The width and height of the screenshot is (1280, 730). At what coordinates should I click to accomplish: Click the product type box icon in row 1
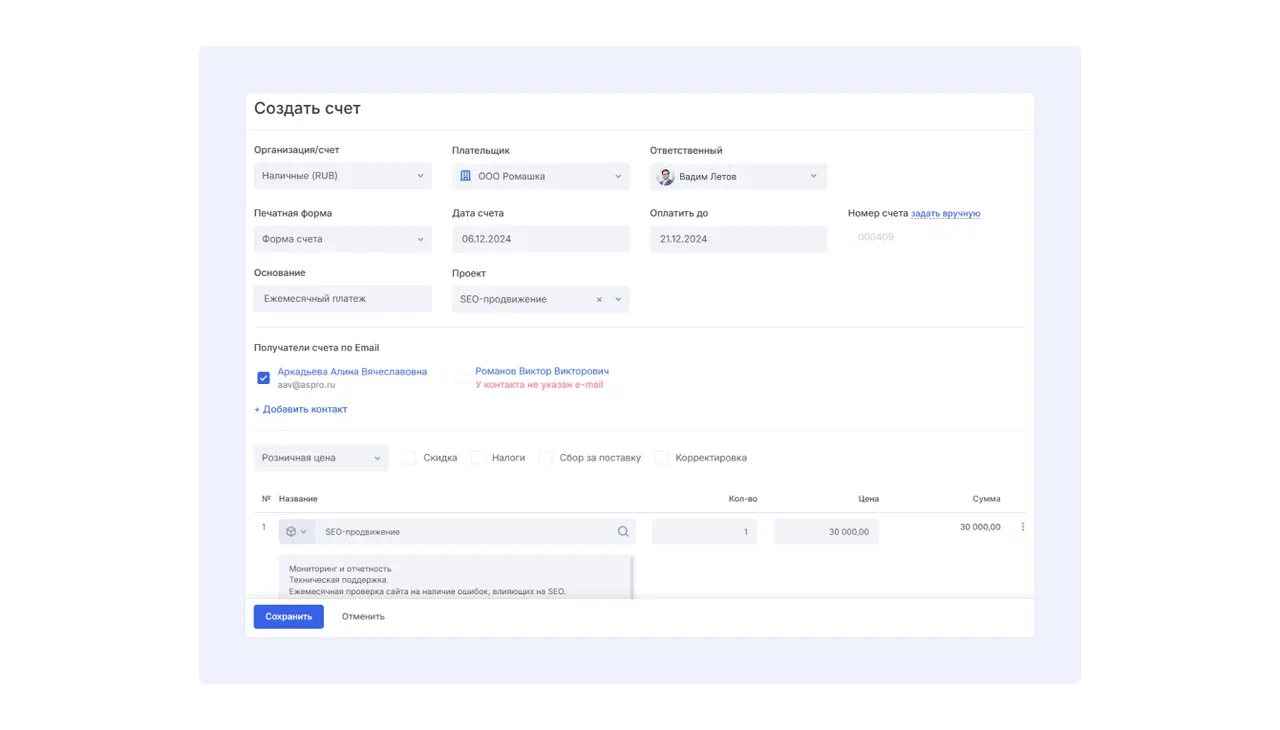click(291, 532)
